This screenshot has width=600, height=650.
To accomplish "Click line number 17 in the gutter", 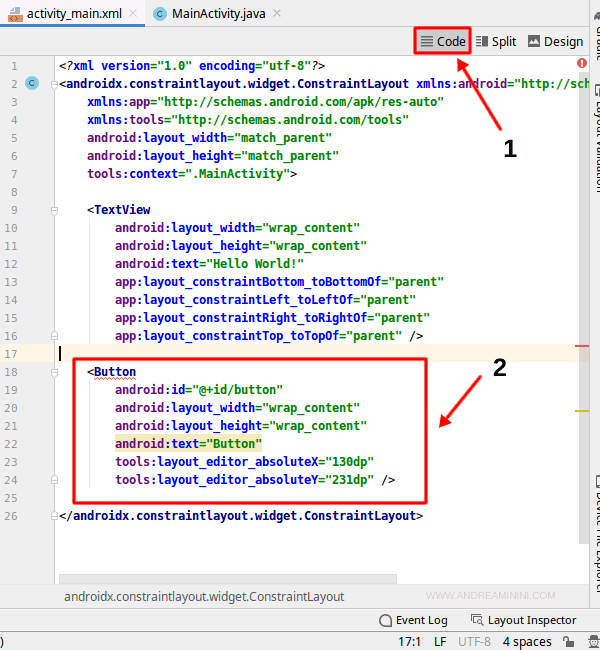I will tap(11, 354).
